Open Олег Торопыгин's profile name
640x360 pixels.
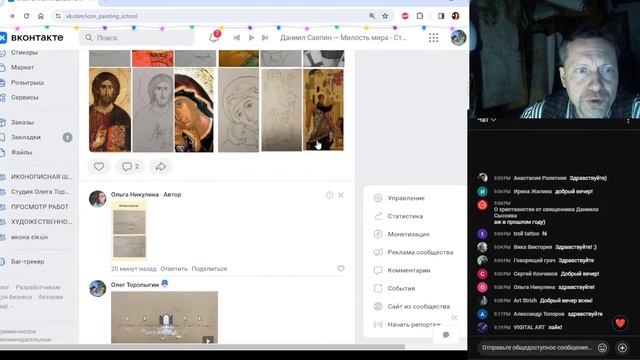click(135, 285)
